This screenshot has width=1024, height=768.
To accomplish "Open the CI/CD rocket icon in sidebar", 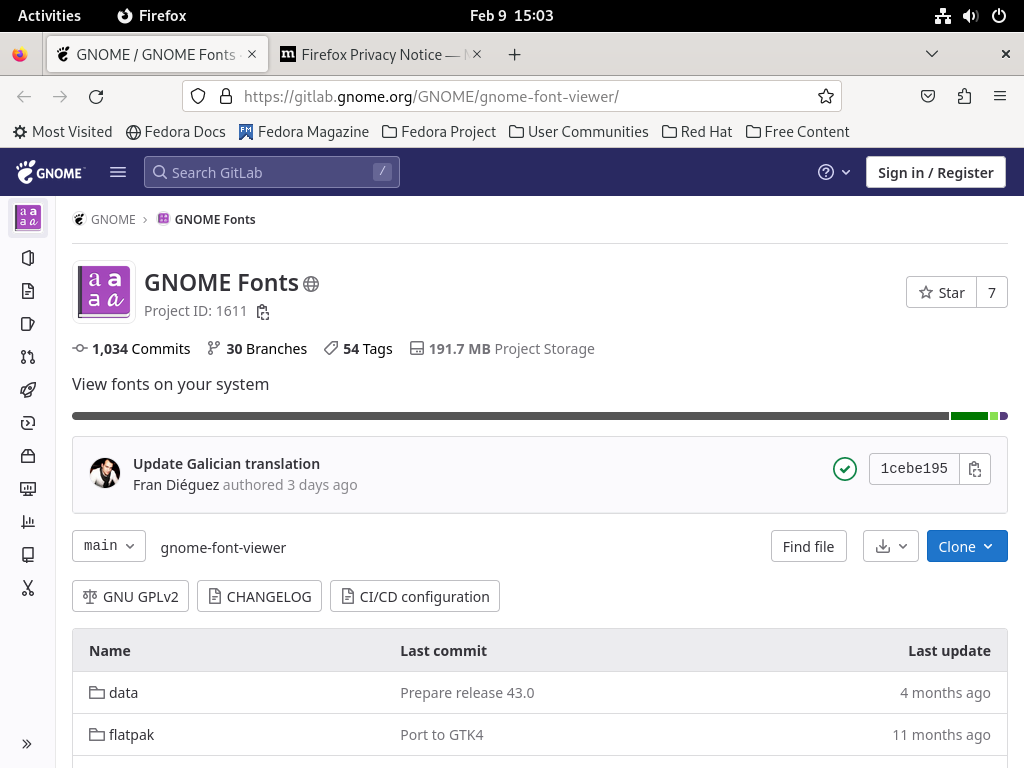I will click(27, 390).
